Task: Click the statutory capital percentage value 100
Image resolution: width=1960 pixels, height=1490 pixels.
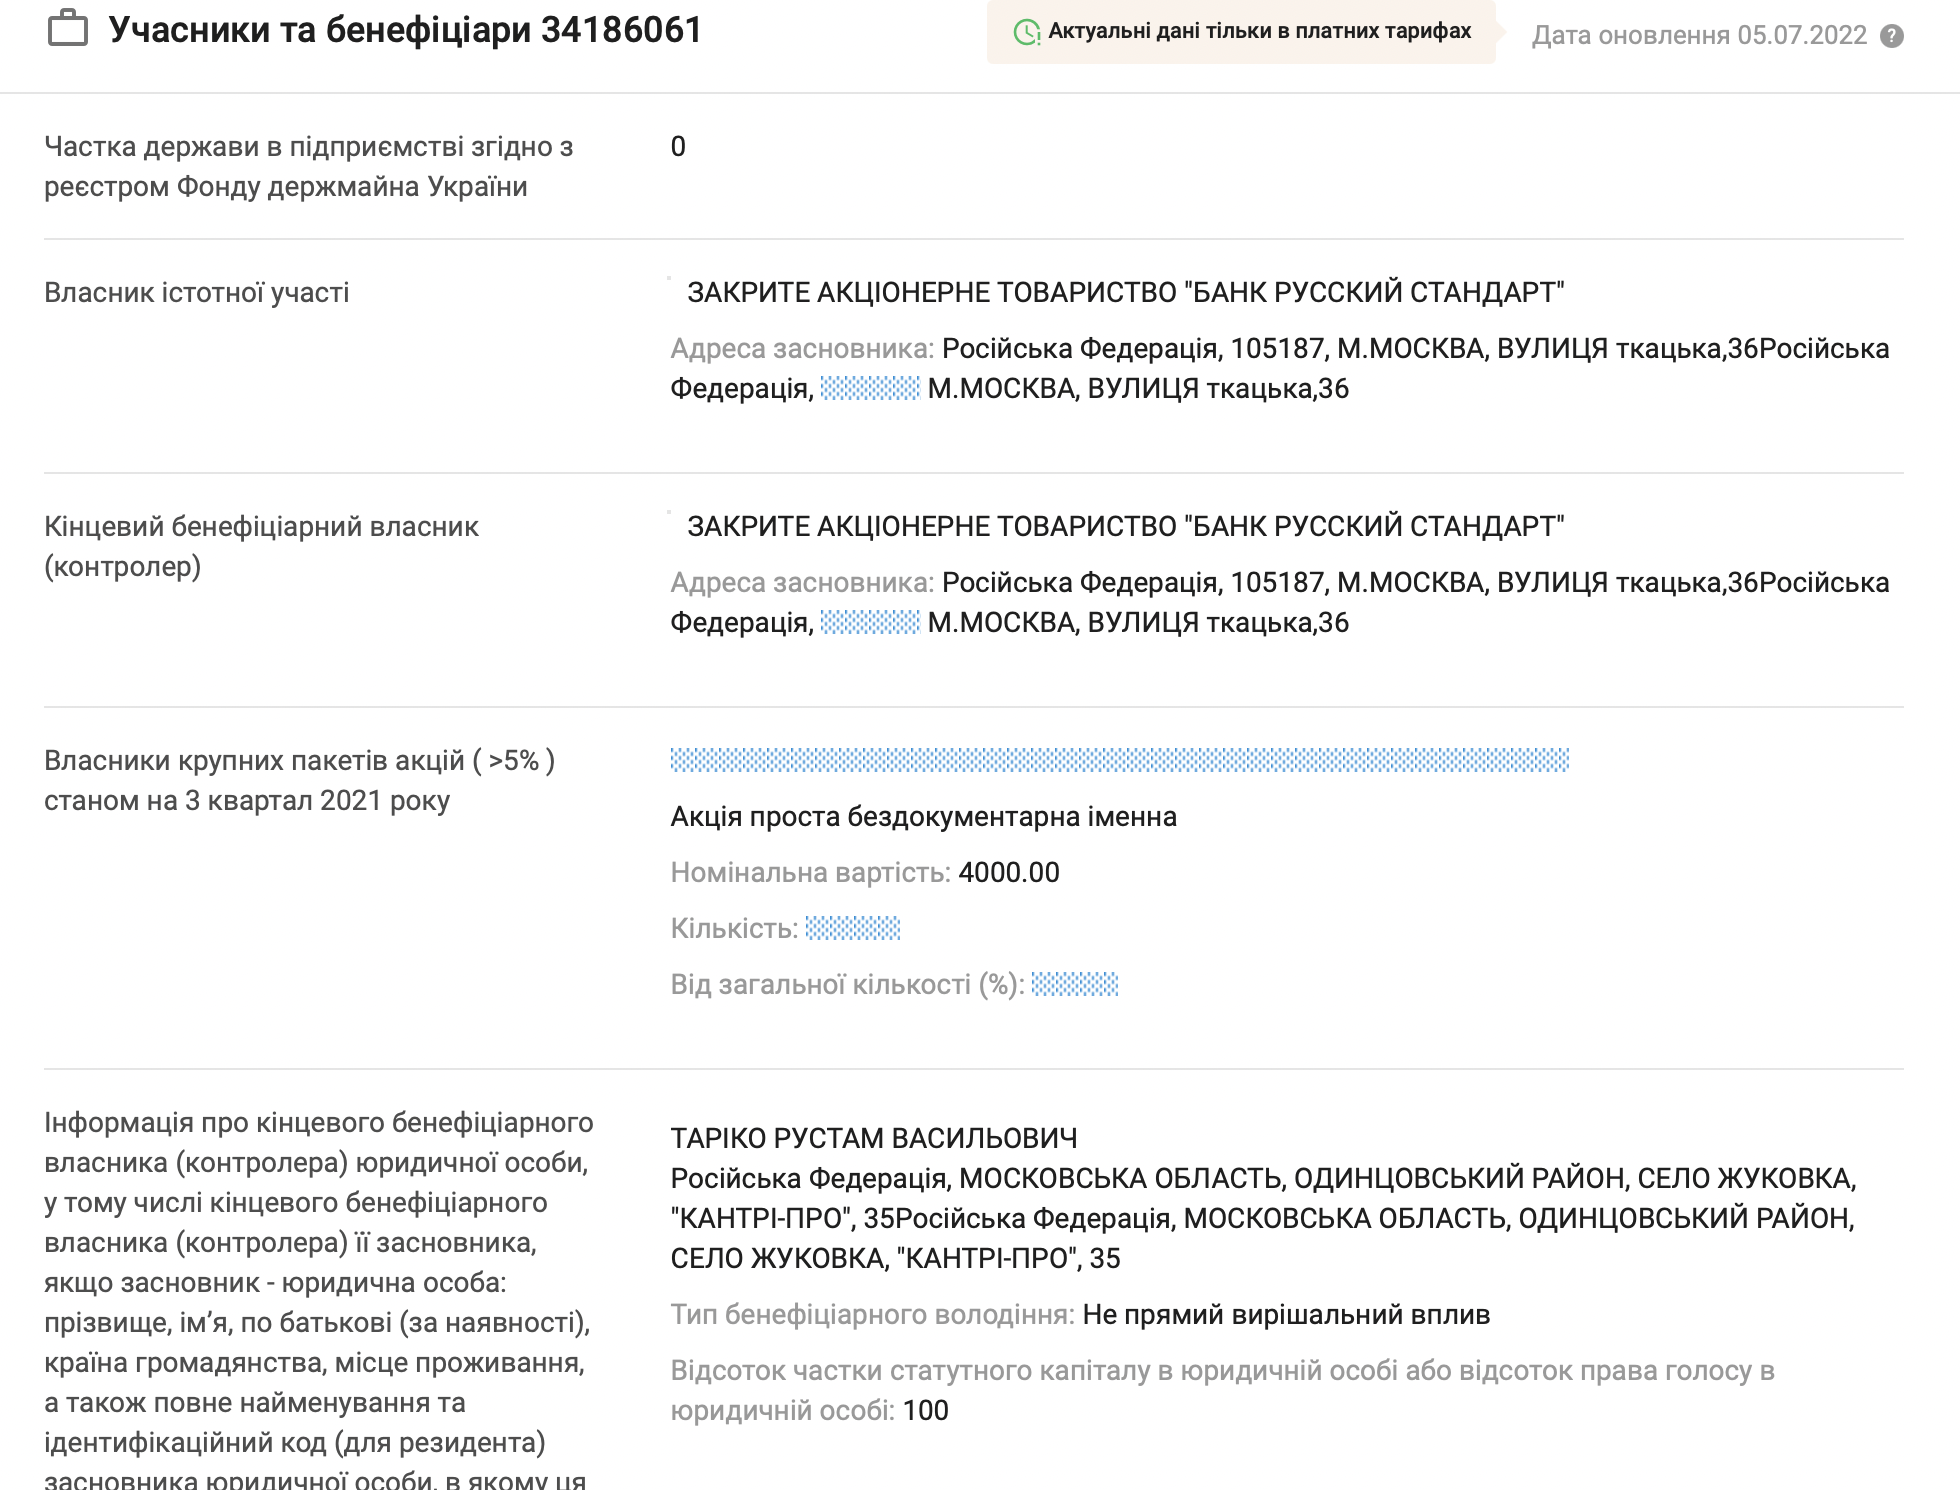Action: [925, 1411]
